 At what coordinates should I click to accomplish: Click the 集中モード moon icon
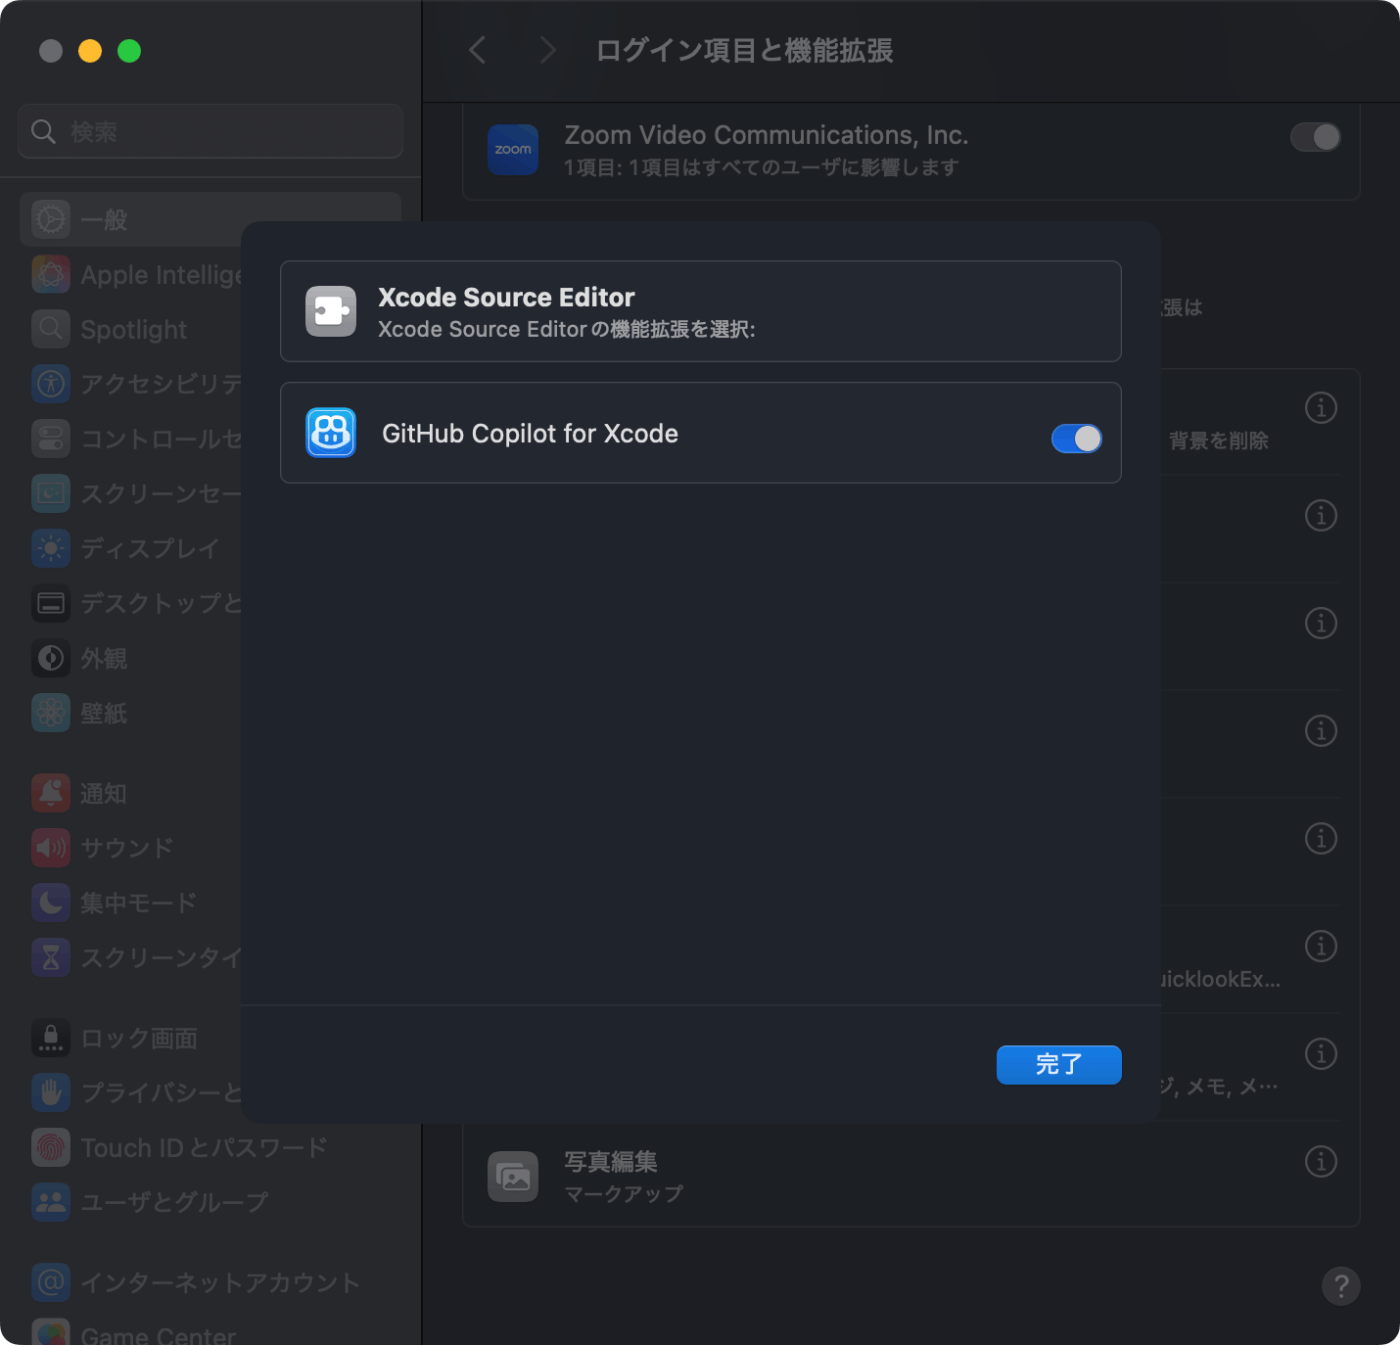click(x=51, y=903)
